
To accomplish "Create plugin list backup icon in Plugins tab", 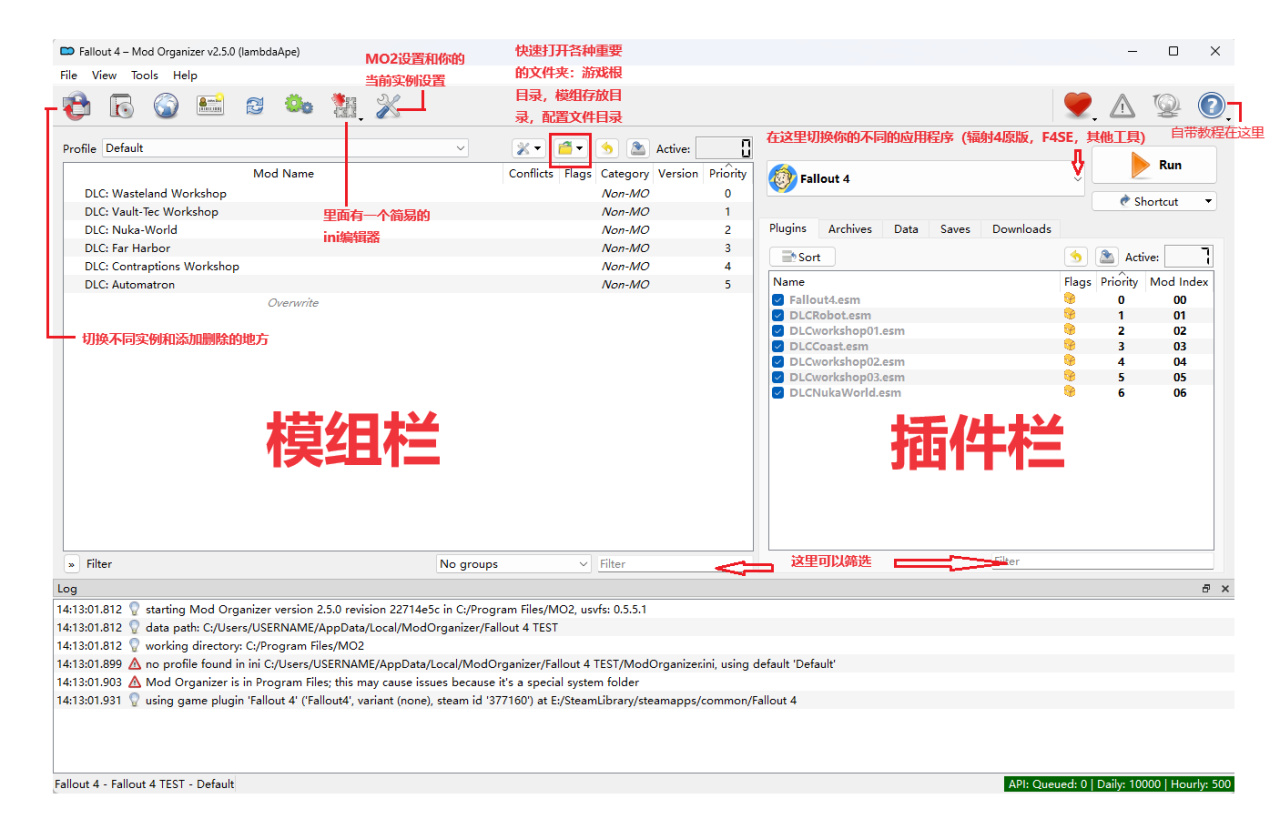I will tap(1106, 257).
